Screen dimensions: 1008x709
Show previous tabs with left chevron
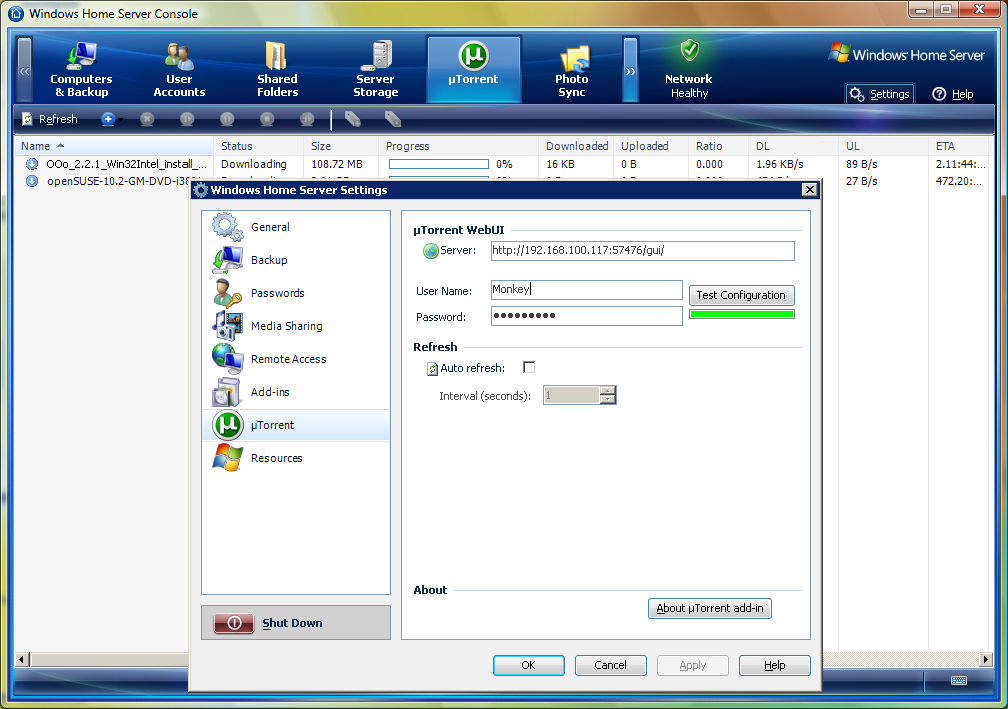tap(24, 70)
